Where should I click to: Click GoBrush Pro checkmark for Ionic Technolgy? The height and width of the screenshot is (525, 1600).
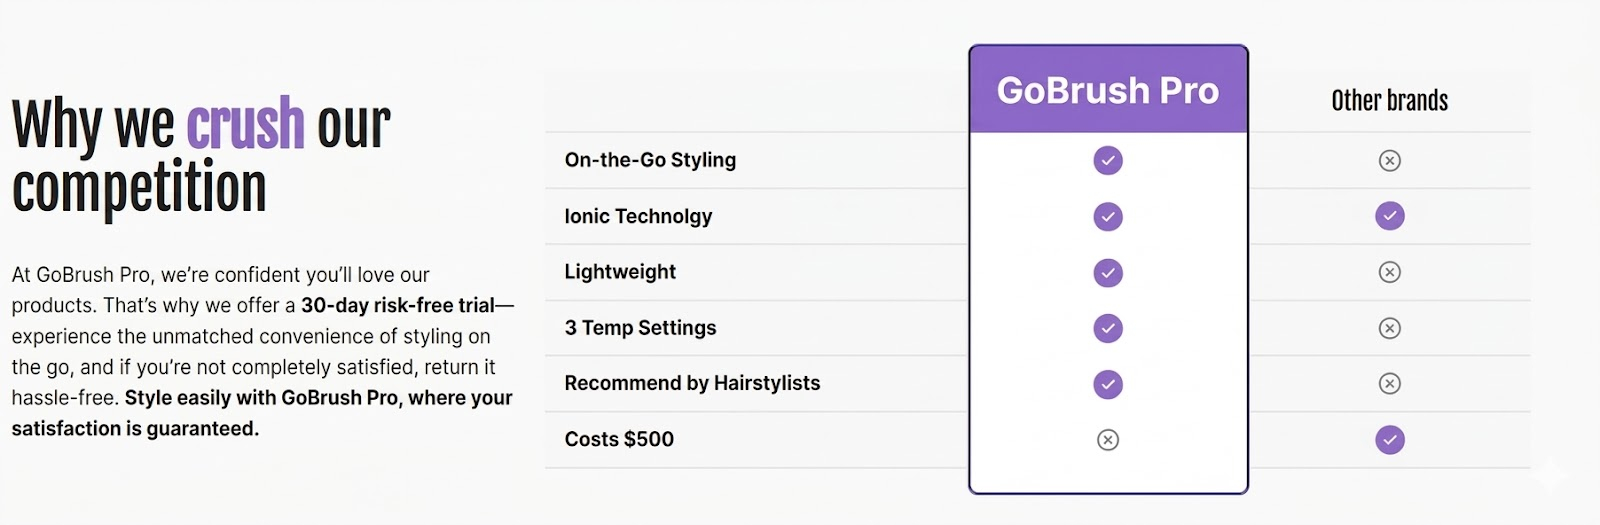coord(1108,216)
